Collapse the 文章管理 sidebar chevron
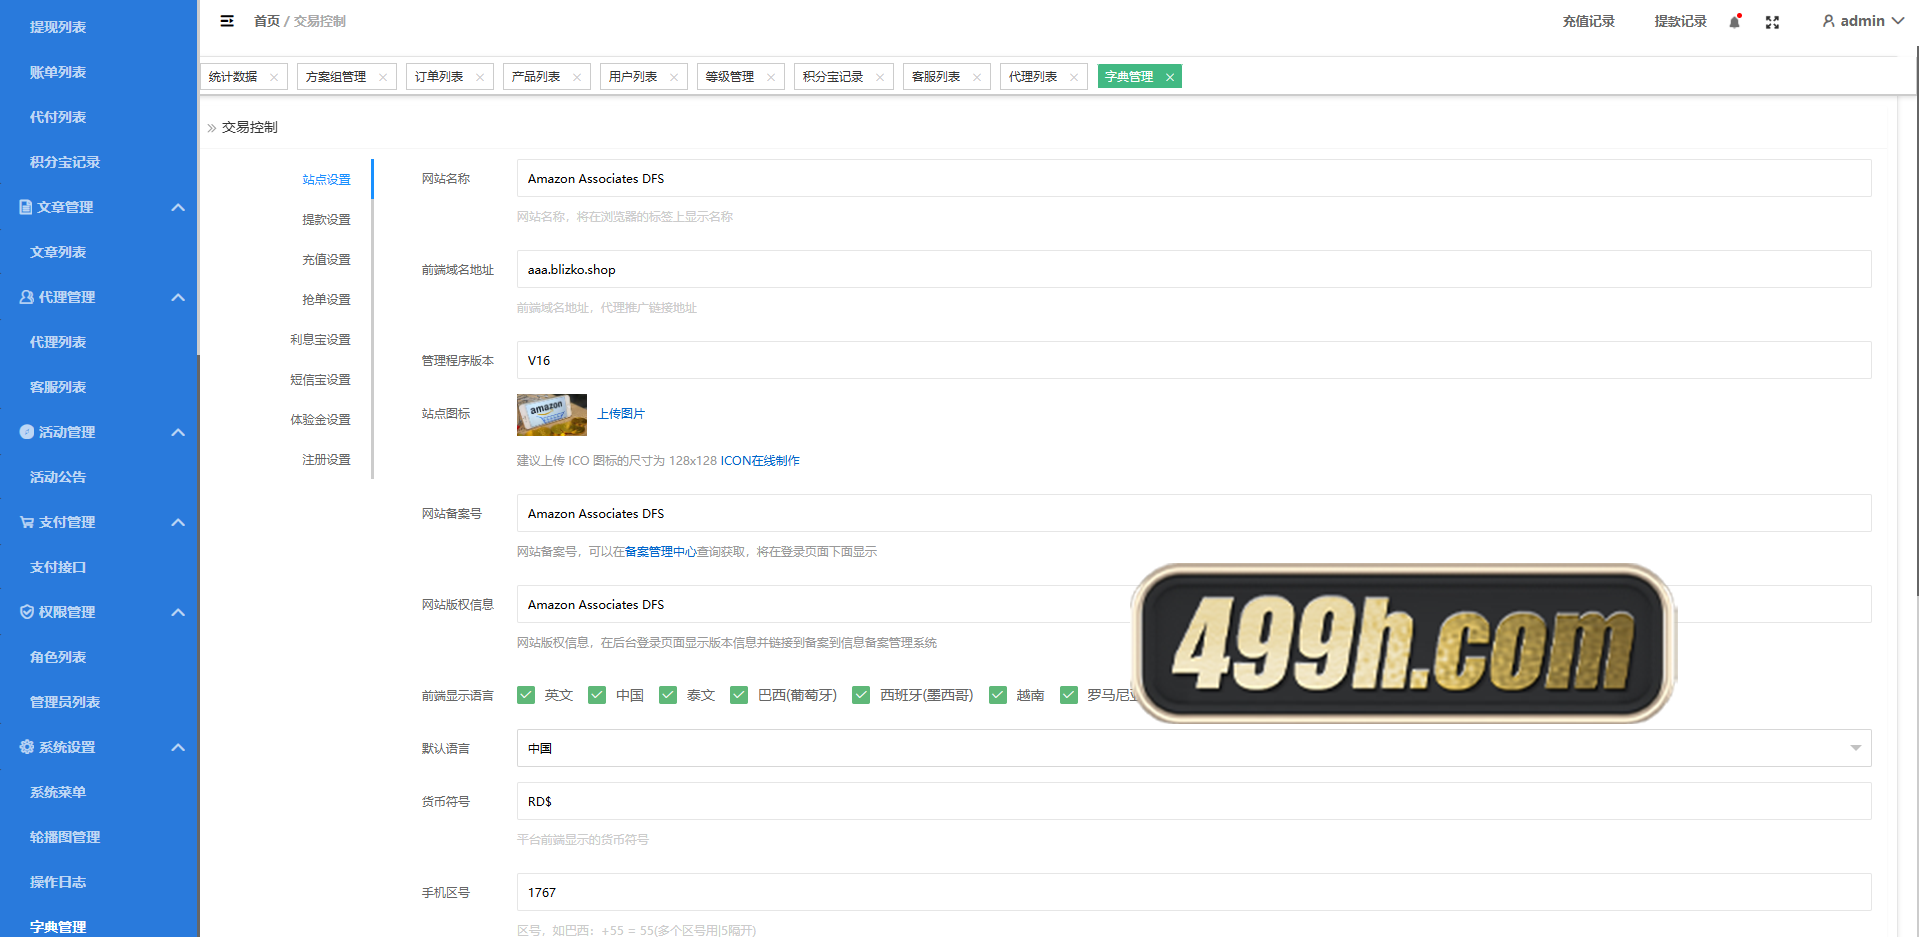 click(x=178, y=207)
